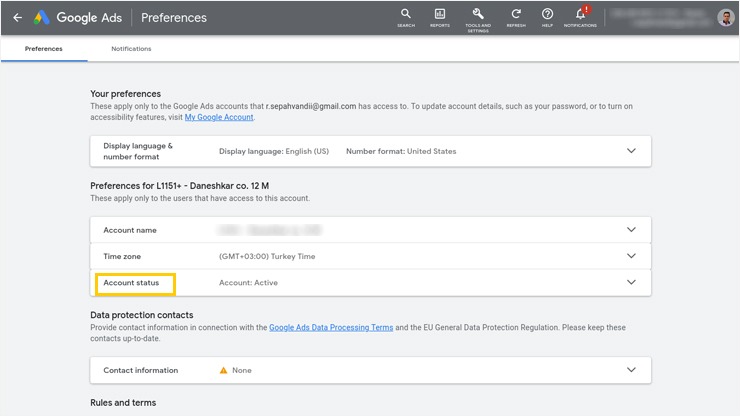Click the back arrow in header

tap(17, 18)
